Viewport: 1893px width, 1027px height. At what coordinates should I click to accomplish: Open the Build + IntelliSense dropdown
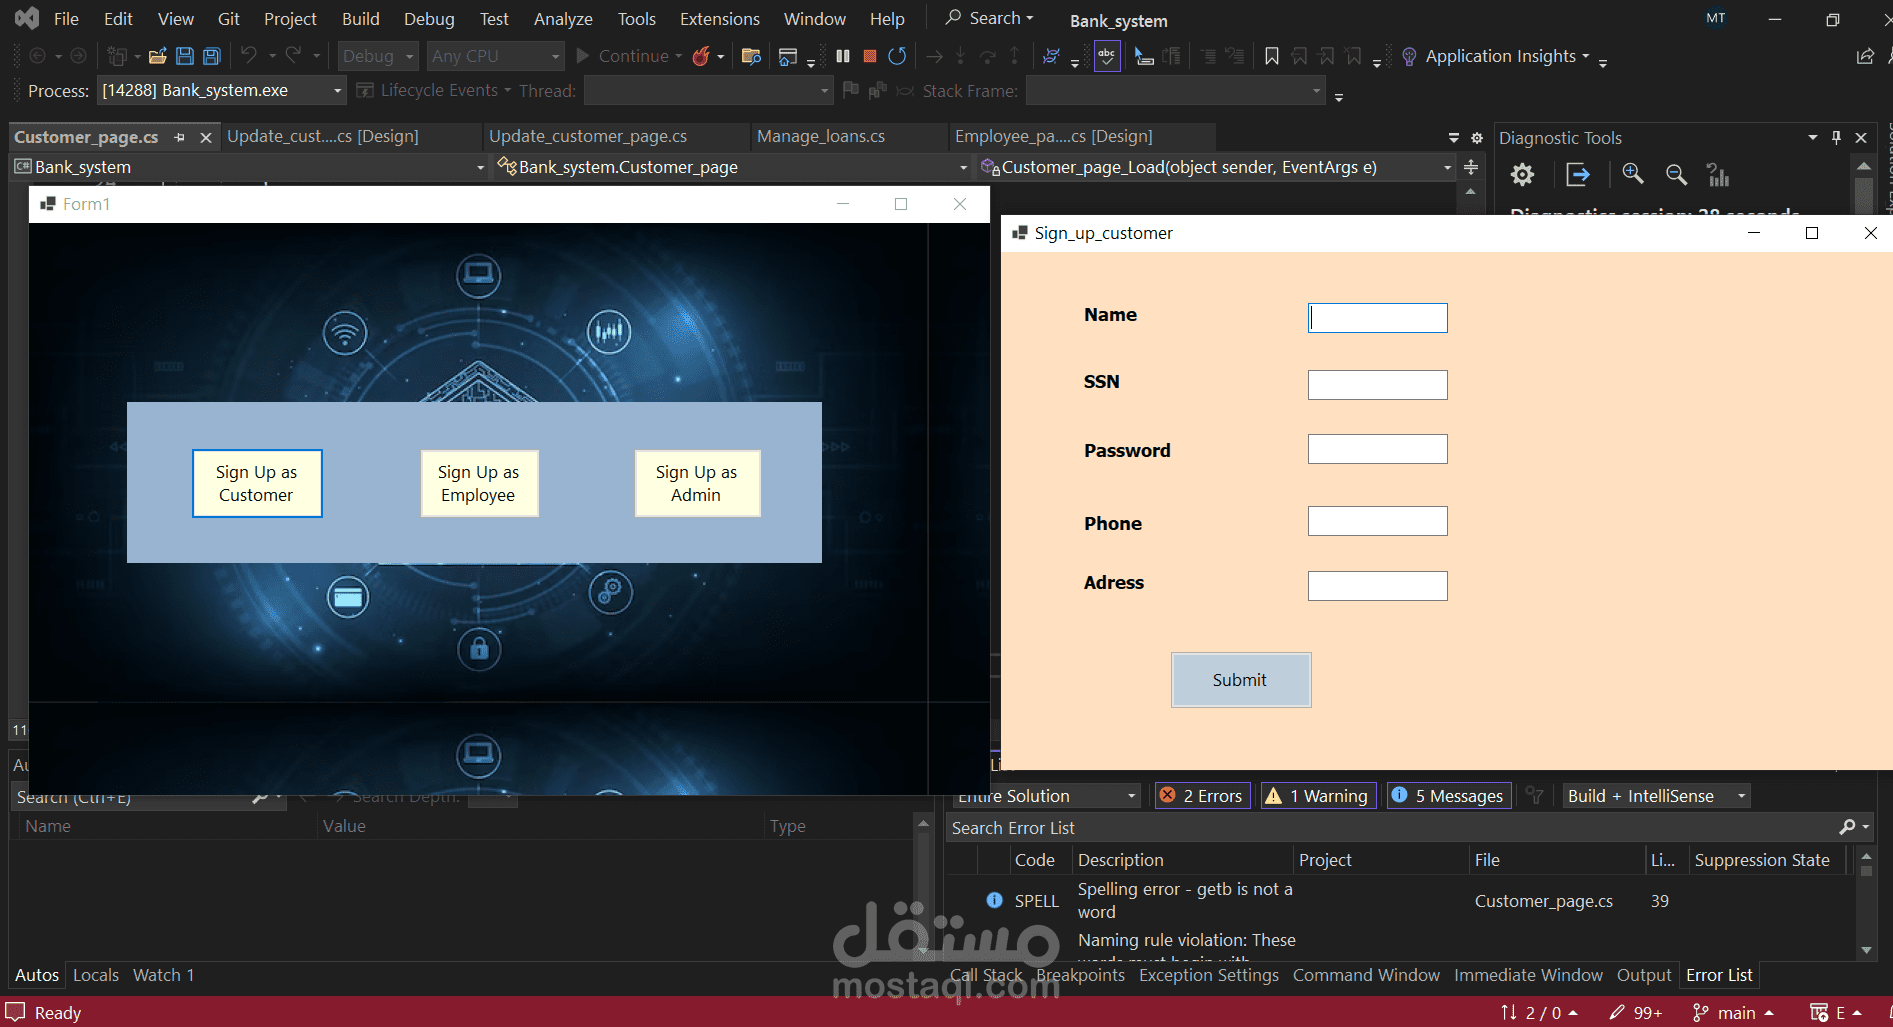click(x=1656, y=795)
